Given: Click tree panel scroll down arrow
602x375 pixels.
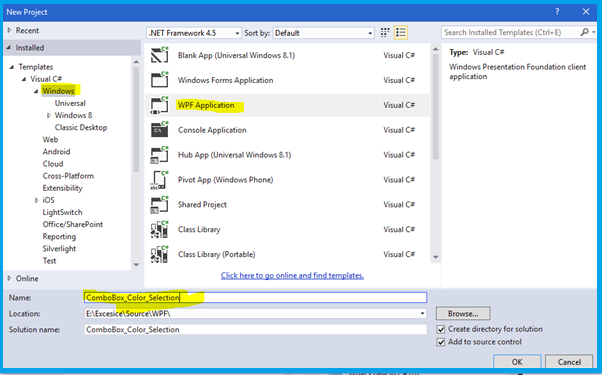Looking at the screenshot, I should pos(136,264).
